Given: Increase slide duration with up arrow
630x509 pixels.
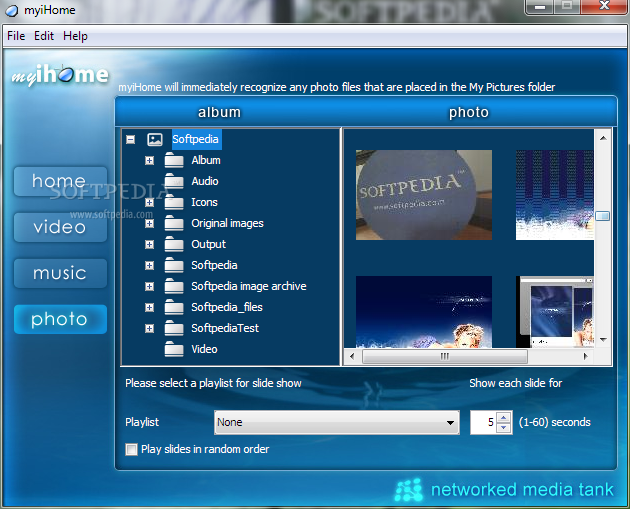Looking at the screenshot, I should click(x=503, y=417).
